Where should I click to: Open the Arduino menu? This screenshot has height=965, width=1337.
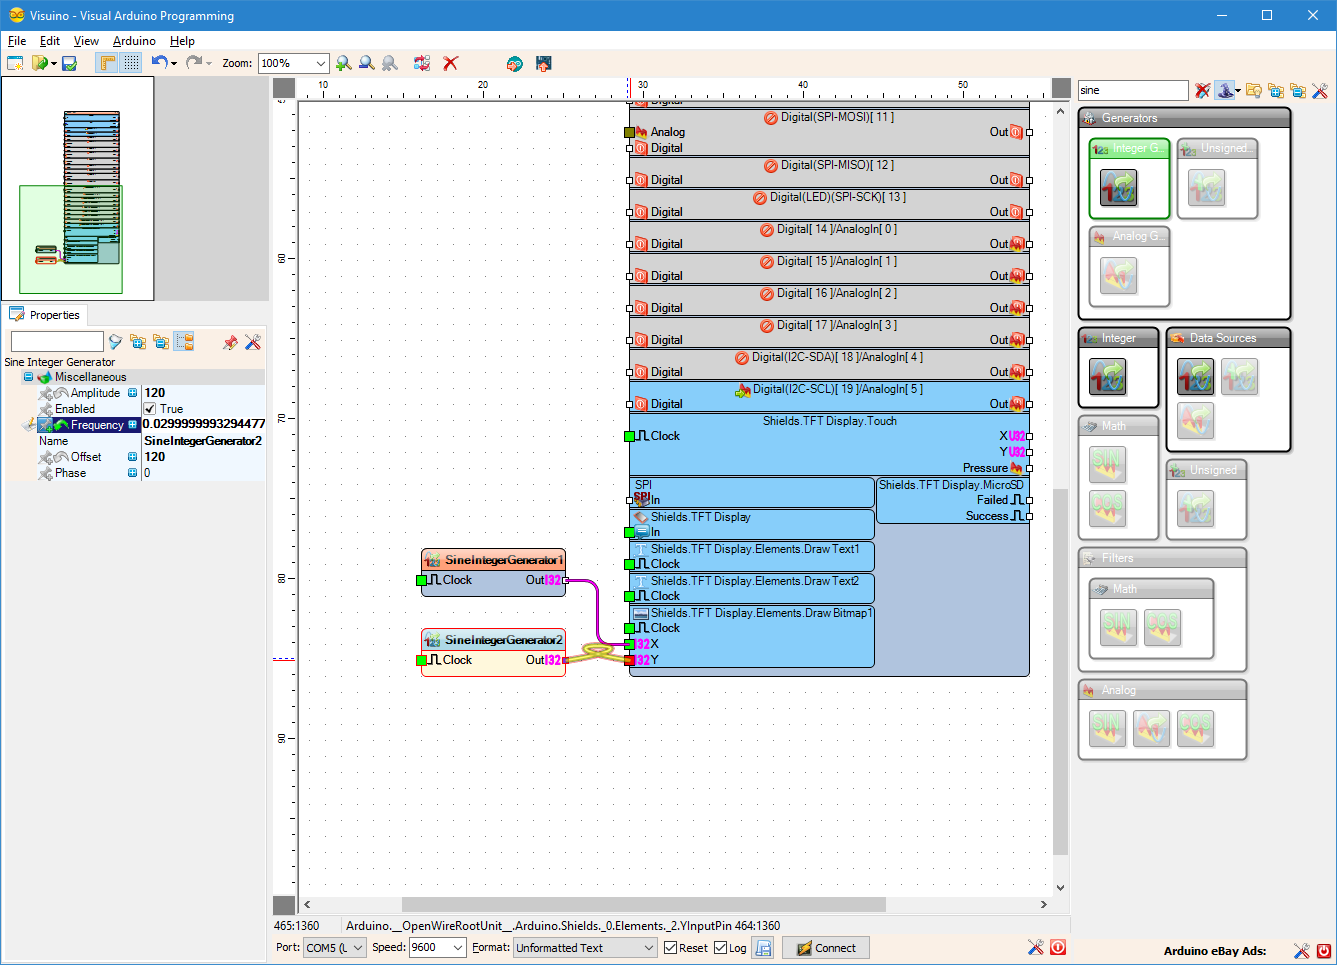(x=134, y=41)
